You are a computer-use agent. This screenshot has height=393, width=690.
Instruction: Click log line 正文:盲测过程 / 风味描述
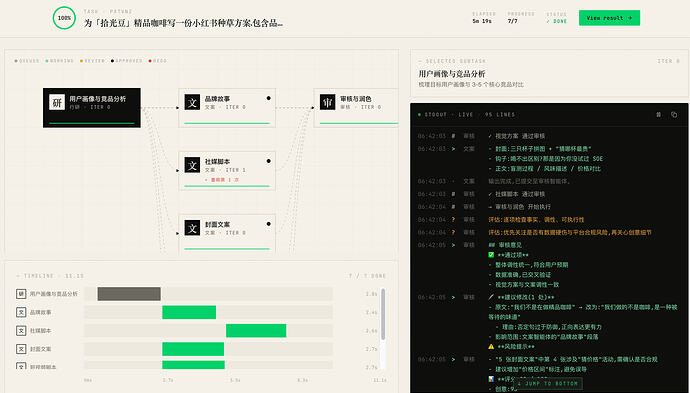545,169
